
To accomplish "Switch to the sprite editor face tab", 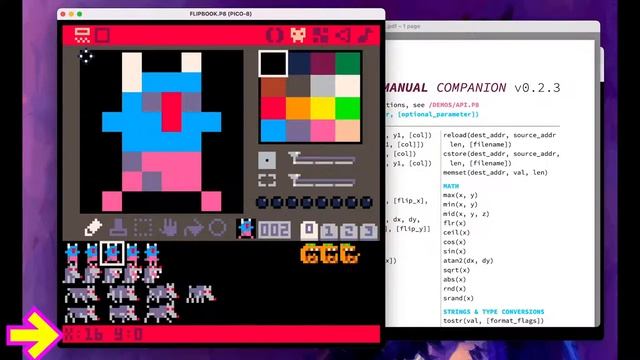I will (x=298, y=35).
